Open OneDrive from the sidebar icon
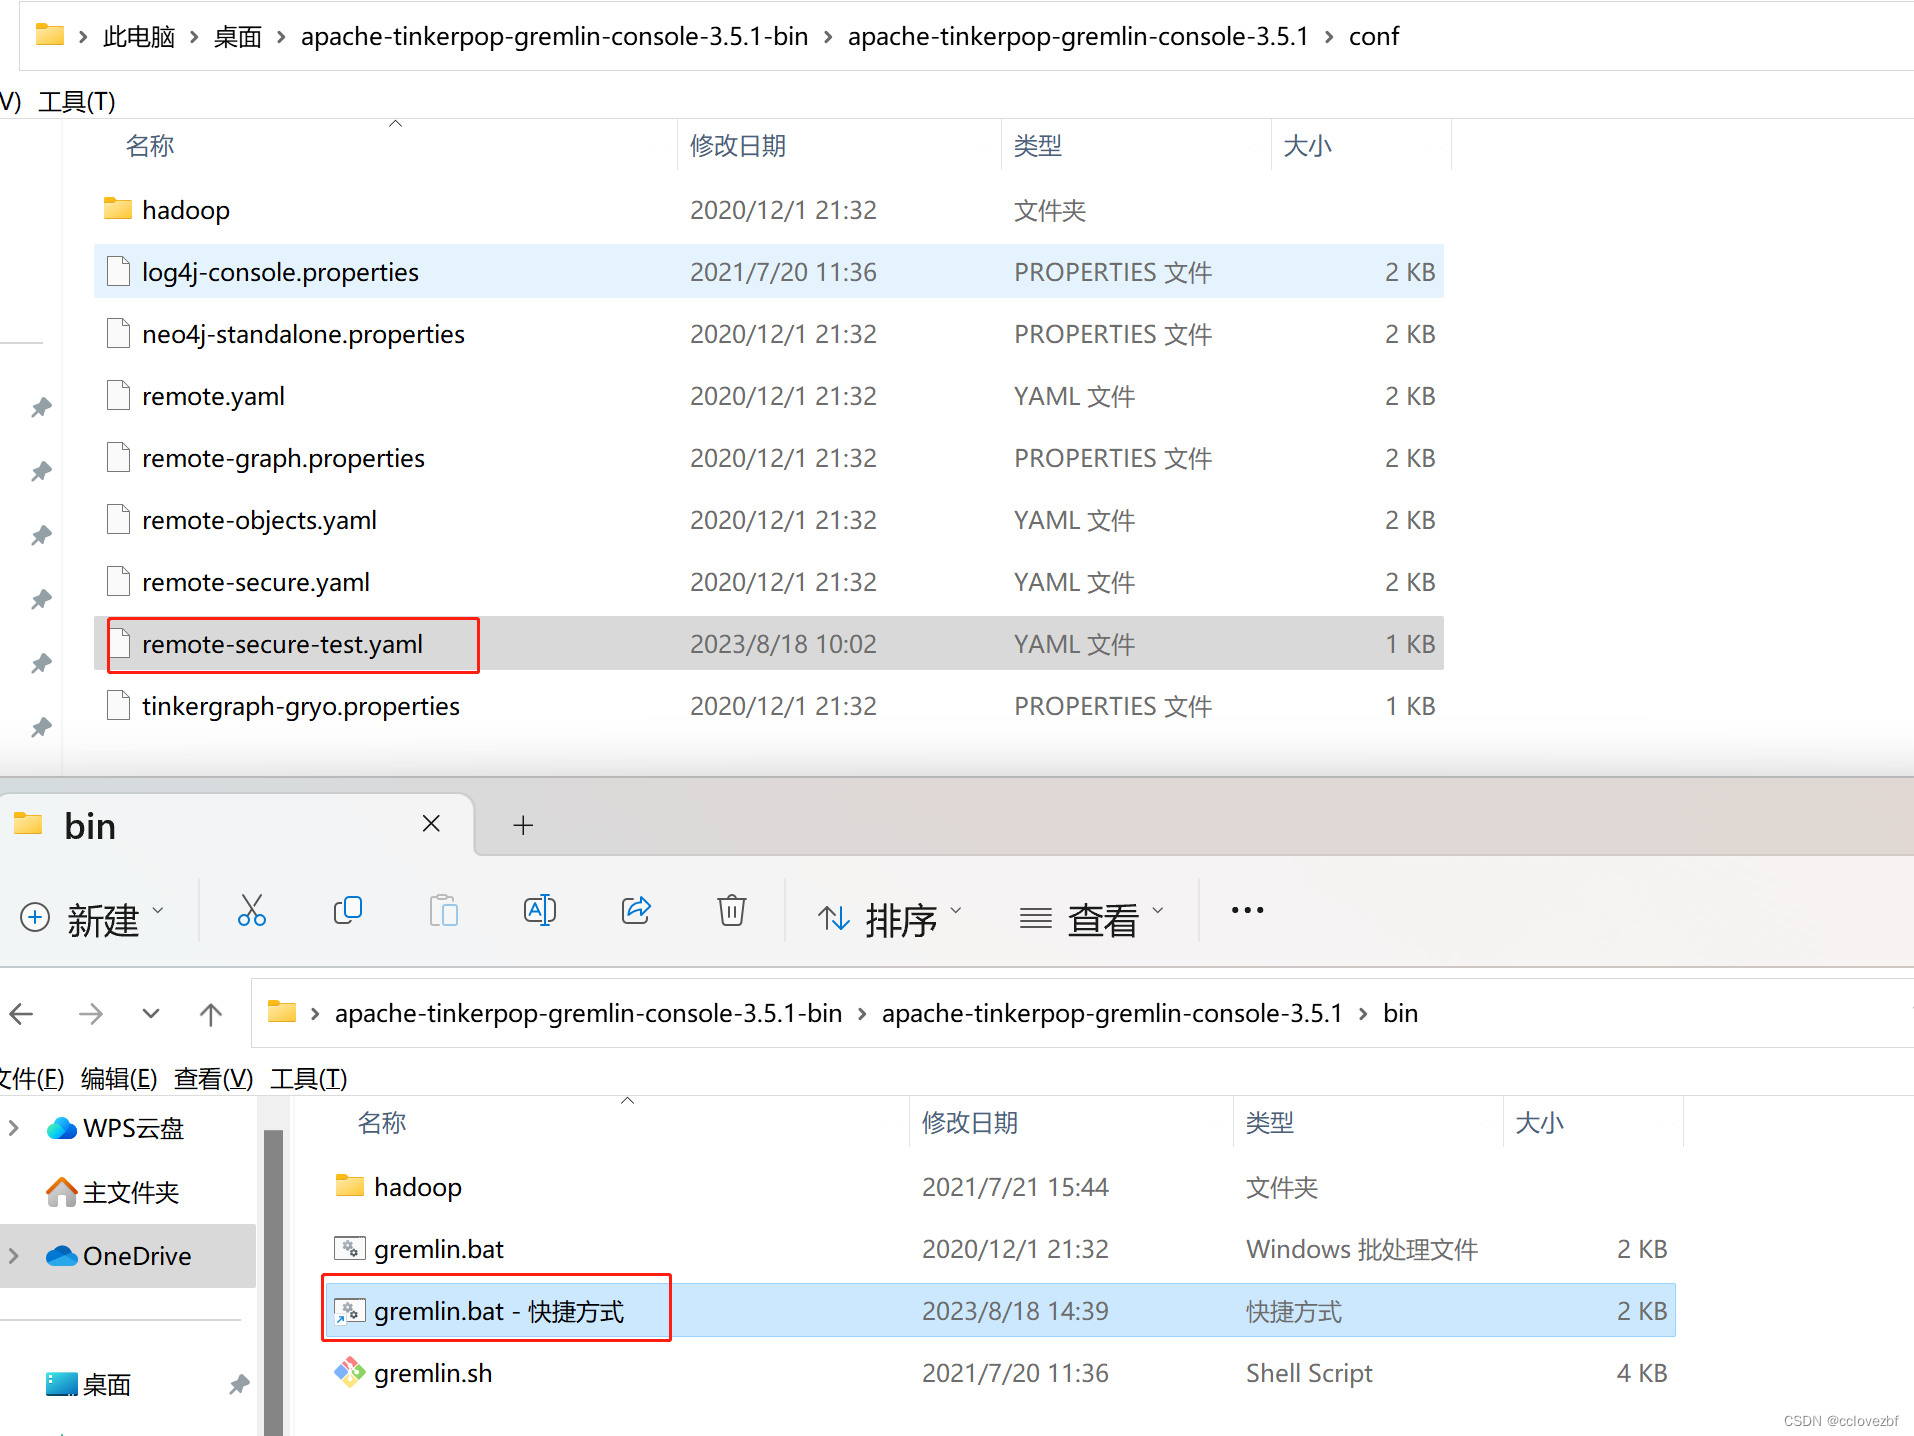 pos(62,1255)
